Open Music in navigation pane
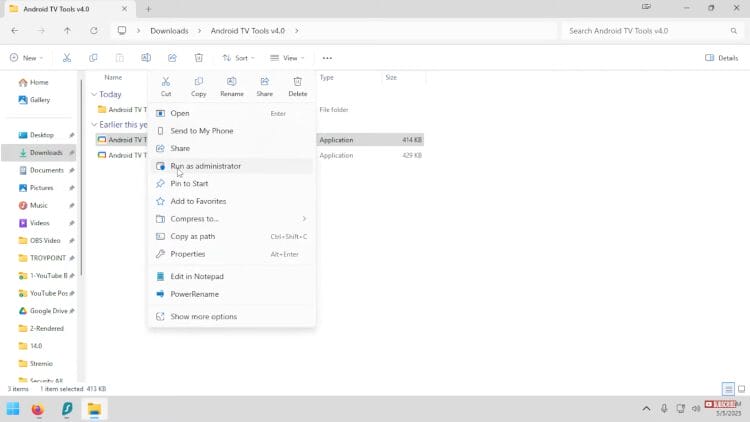Image resolution: width=750 pixels, height=422 pixels. (x=41, y=205)
